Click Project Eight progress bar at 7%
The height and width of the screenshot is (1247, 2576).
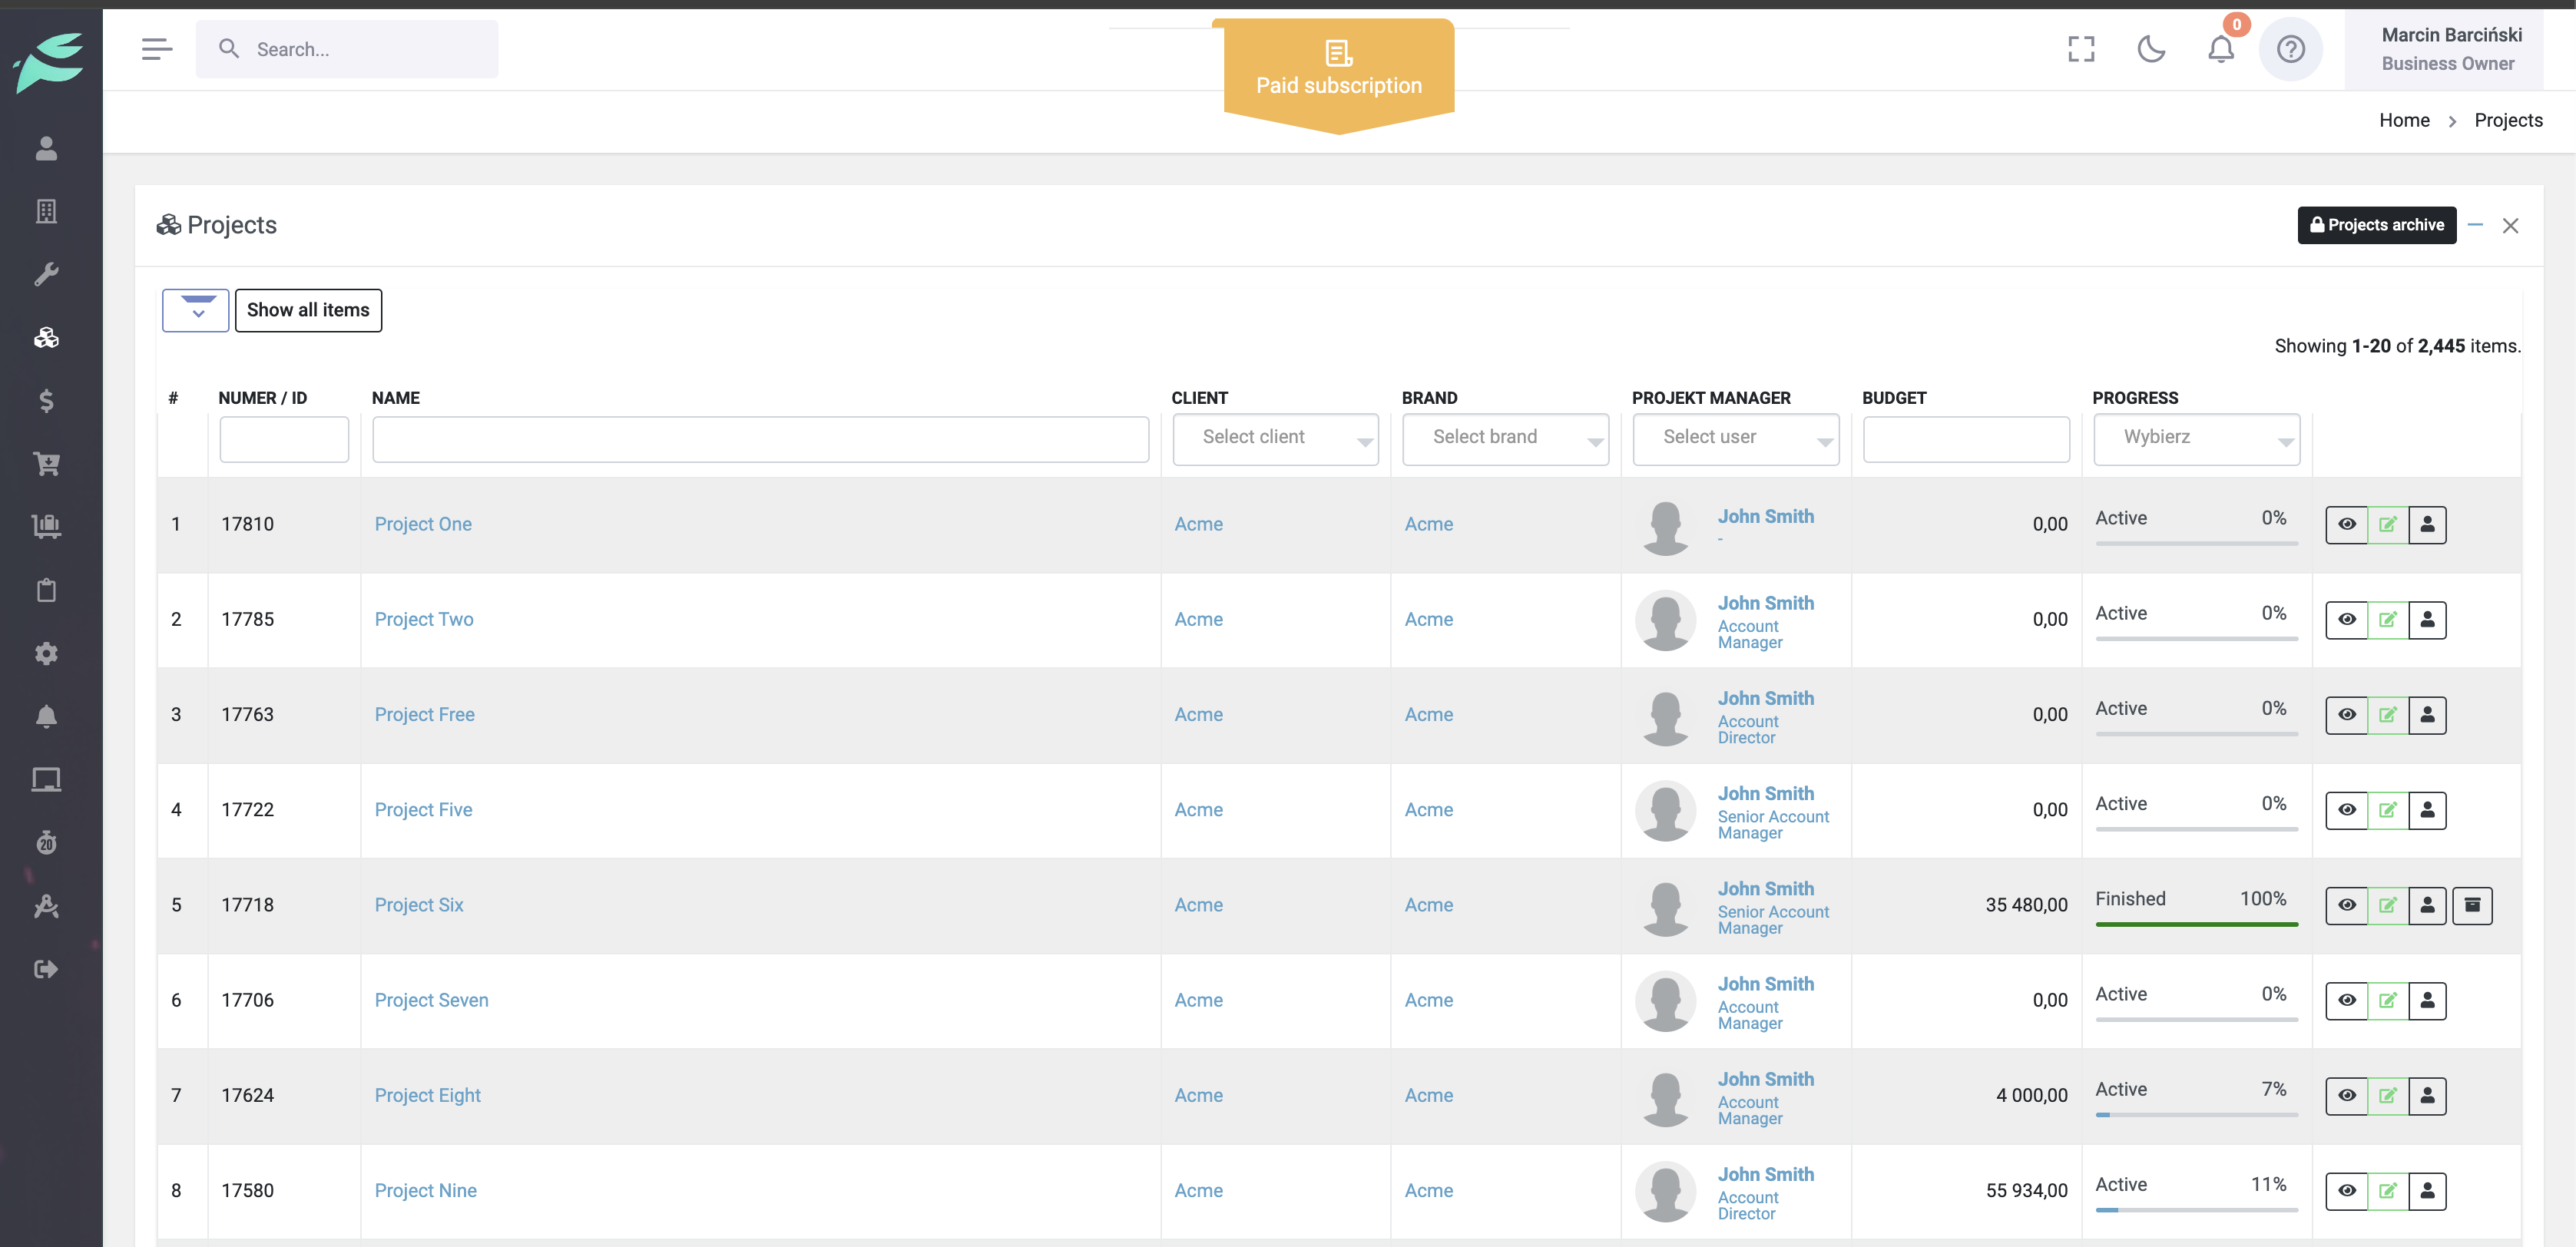(2196, 1114)
